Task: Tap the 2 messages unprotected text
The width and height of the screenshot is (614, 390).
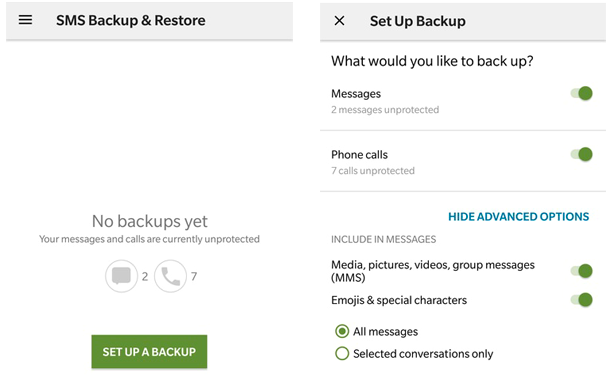Action: [385, 110]
